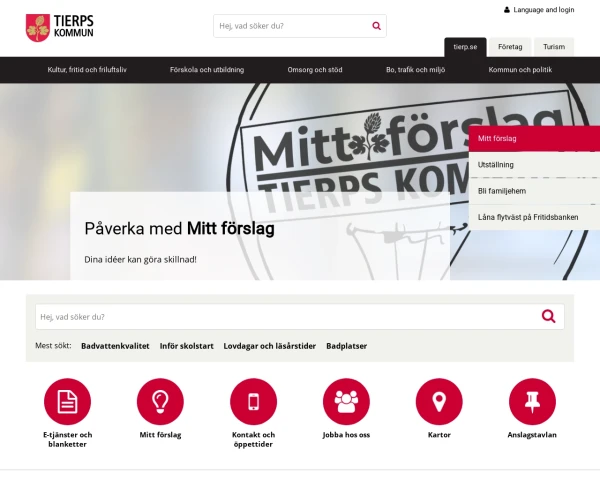The height and width of the screenshot is (480, 600).
Task: Open the Mitt förslag lightbulb icon
Action: pos(160,402)
